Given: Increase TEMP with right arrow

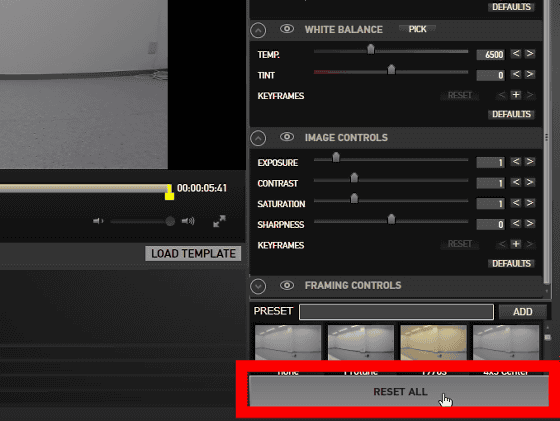Looking at the screenshot, I should 530,54.
